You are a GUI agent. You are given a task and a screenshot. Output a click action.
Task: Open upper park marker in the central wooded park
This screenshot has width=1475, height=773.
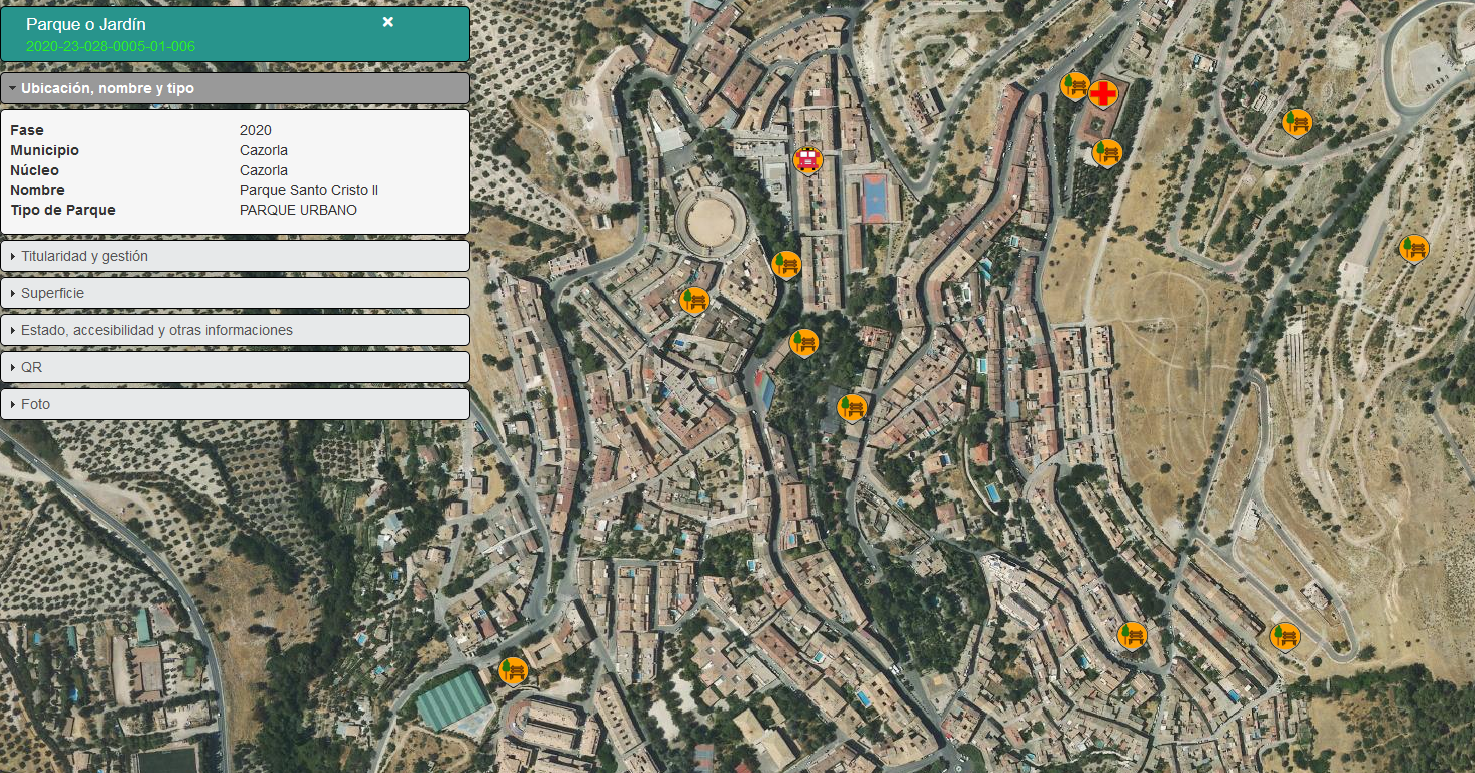804,343
